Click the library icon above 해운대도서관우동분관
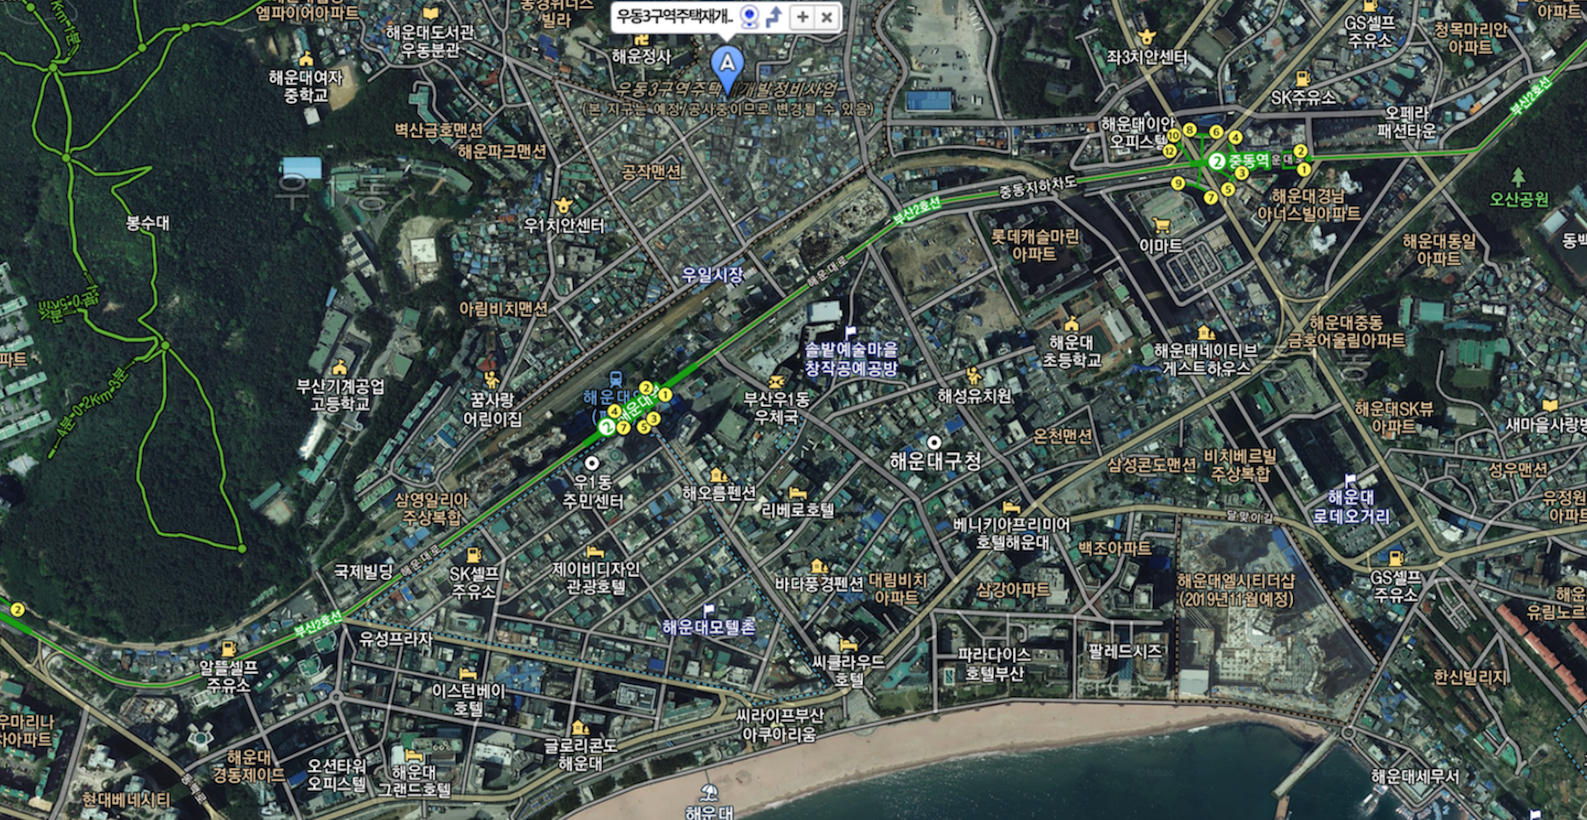 [430, 14]
